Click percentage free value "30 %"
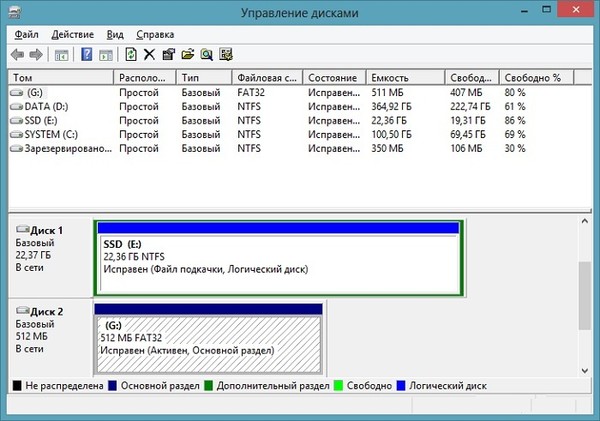Screen dimensions: 600x421 (x=515, y=148)
